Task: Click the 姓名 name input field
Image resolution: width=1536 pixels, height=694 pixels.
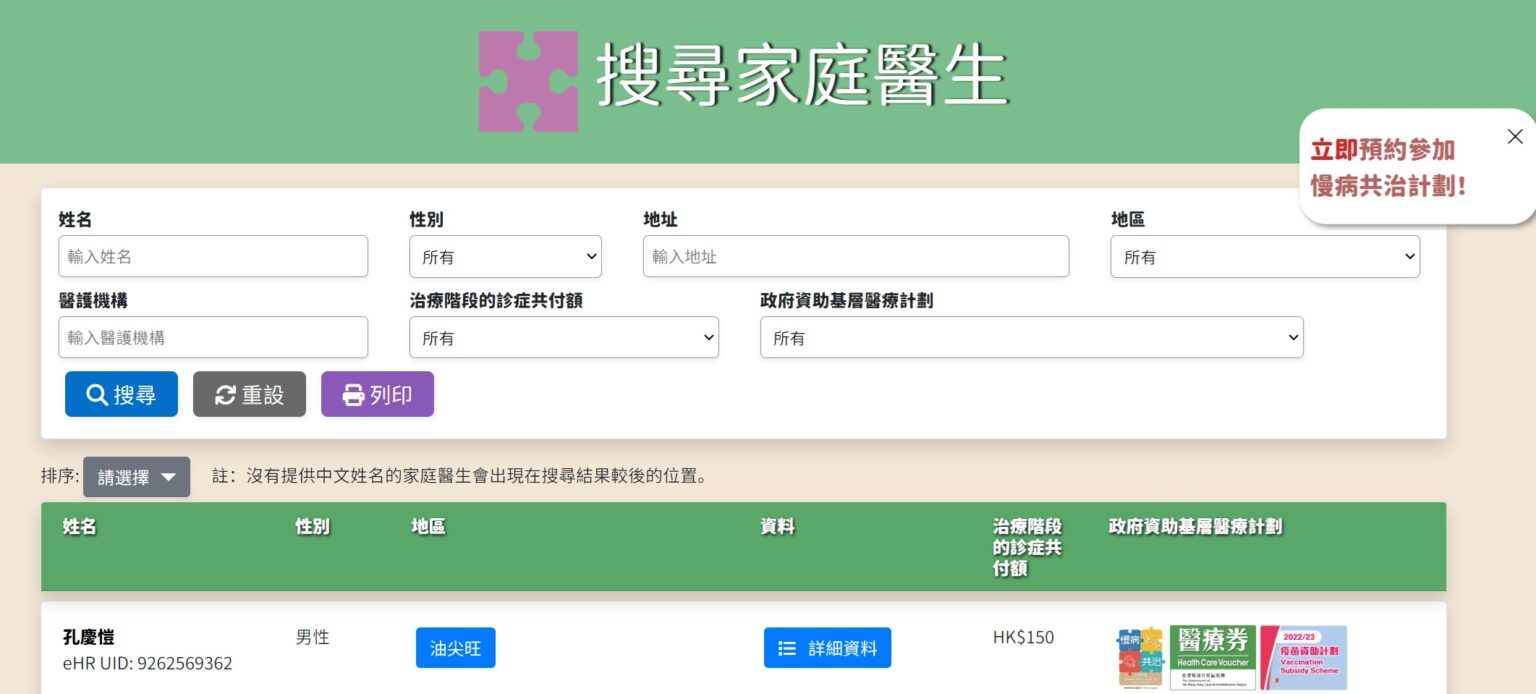Action: [x=213, y=257]
